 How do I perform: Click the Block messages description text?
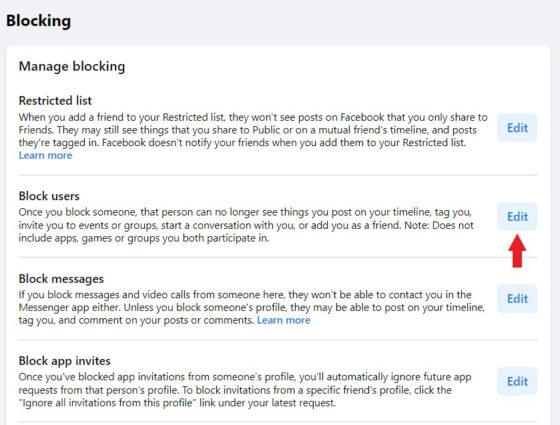(252, 307)
